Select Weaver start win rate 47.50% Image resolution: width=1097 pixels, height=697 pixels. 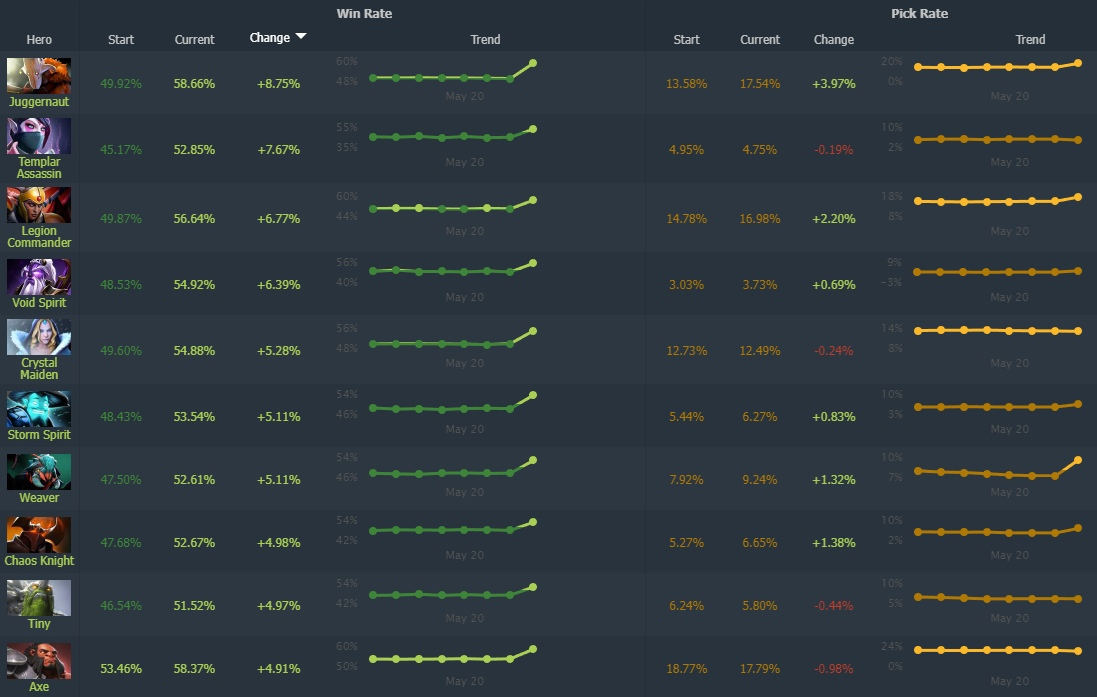pos(120,479)
